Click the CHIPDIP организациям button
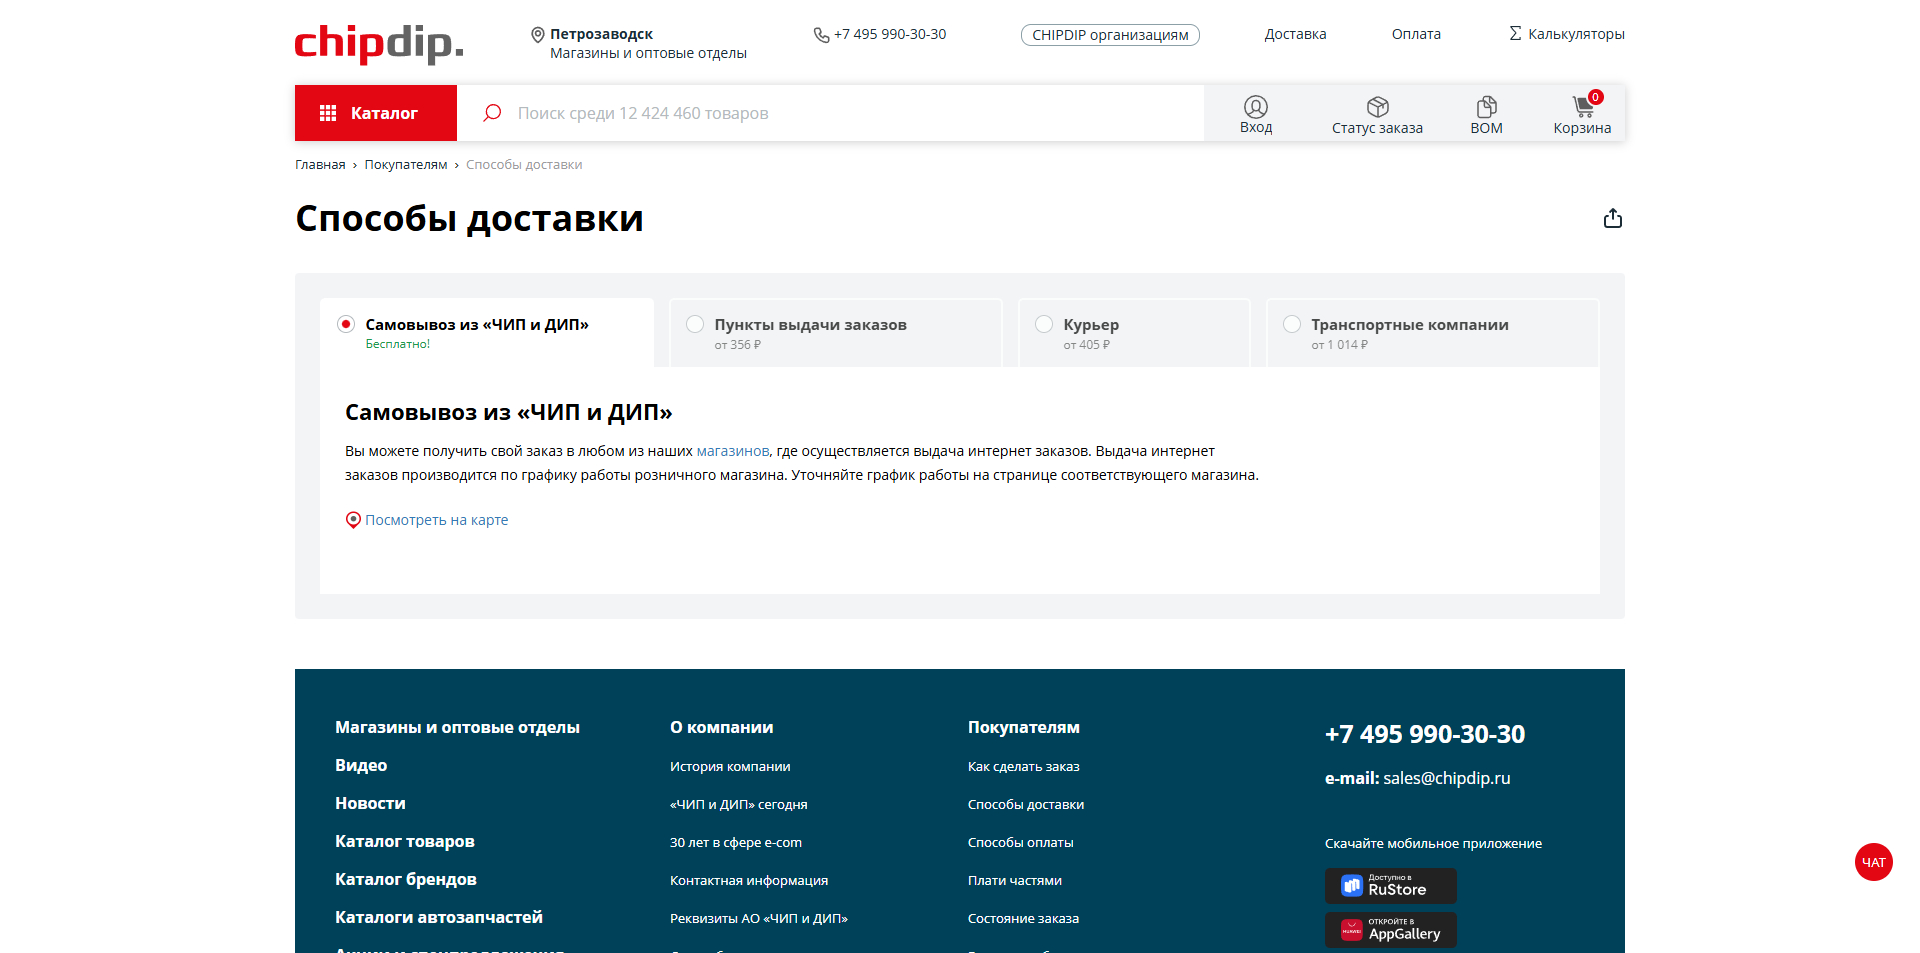 pos(1109,34)
